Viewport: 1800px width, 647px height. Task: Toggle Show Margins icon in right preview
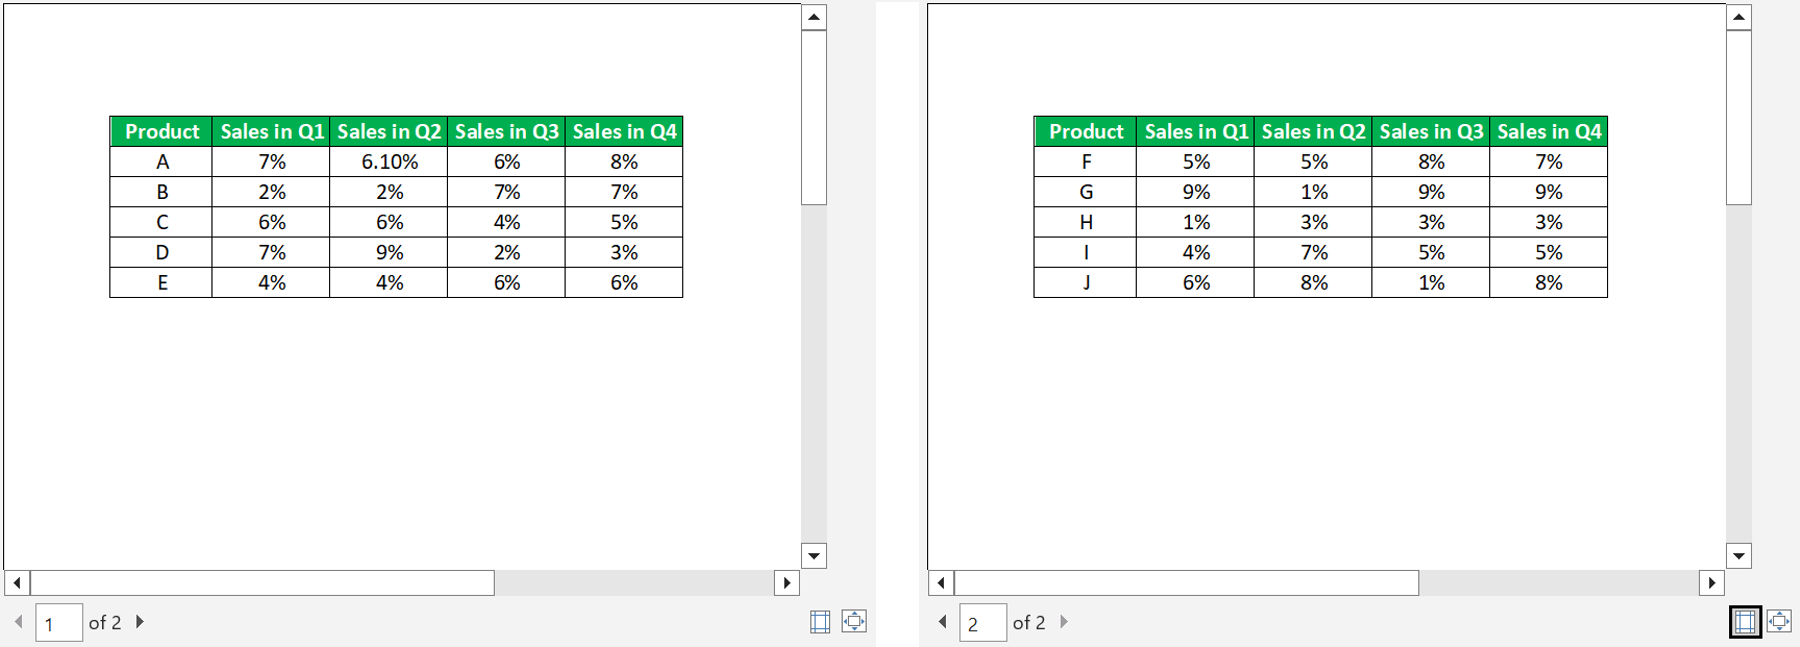coord(1745,622)
